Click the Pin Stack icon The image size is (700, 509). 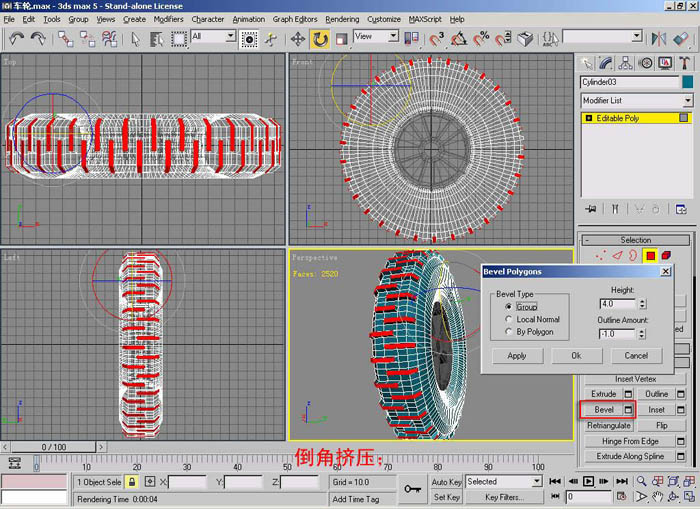click(x=591, y=209)
